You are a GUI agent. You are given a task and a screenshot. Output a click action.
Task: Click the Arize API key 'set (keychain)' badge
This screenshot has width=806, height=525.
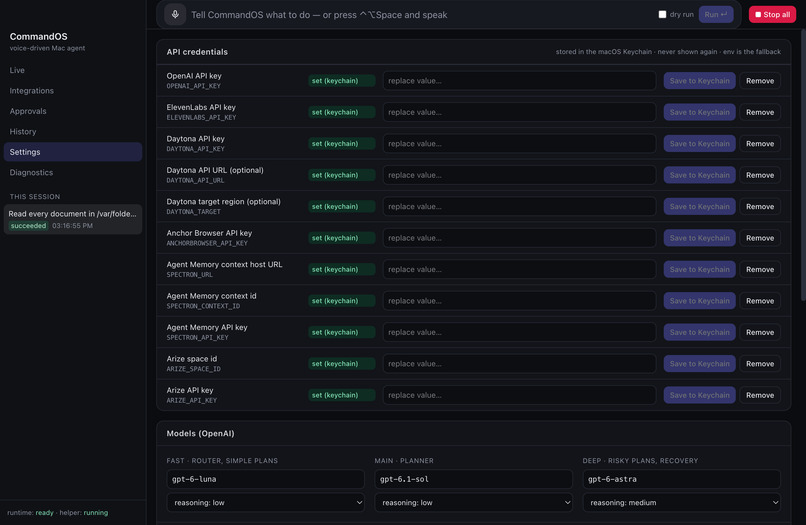(341, 395)
